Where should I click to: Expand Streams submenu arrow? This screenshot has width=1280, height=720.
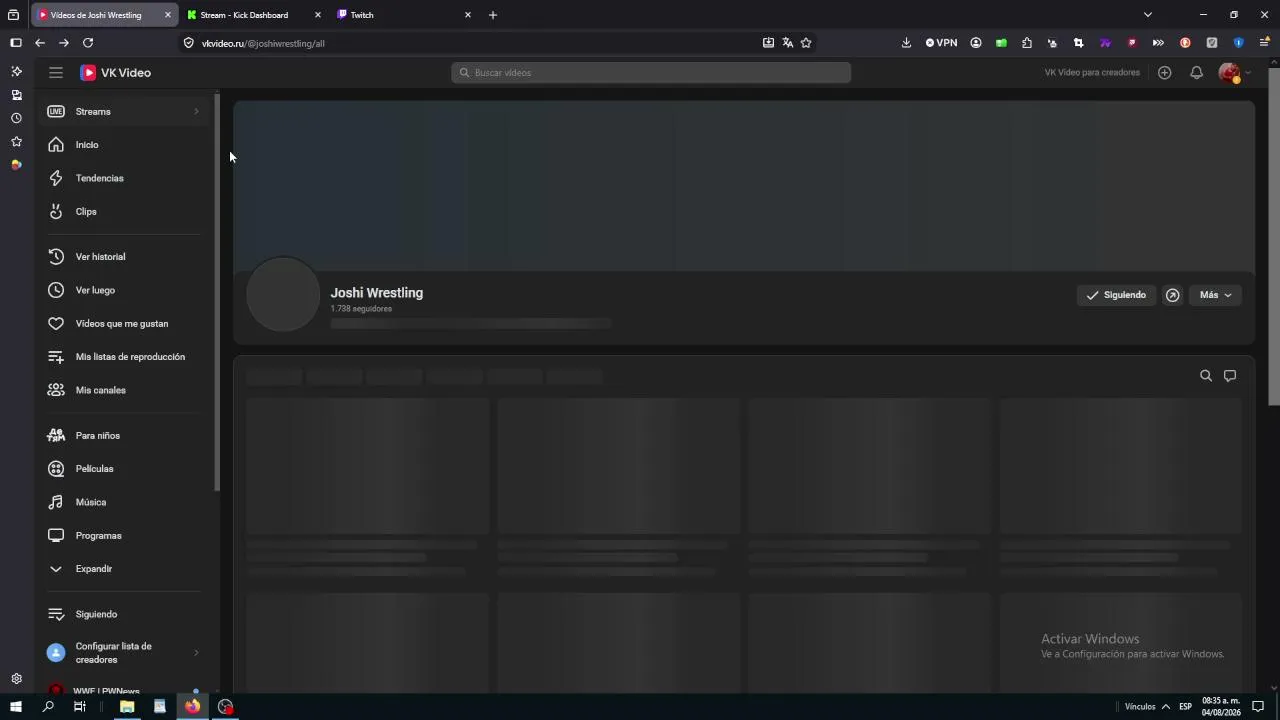click(x=196, y=111)
